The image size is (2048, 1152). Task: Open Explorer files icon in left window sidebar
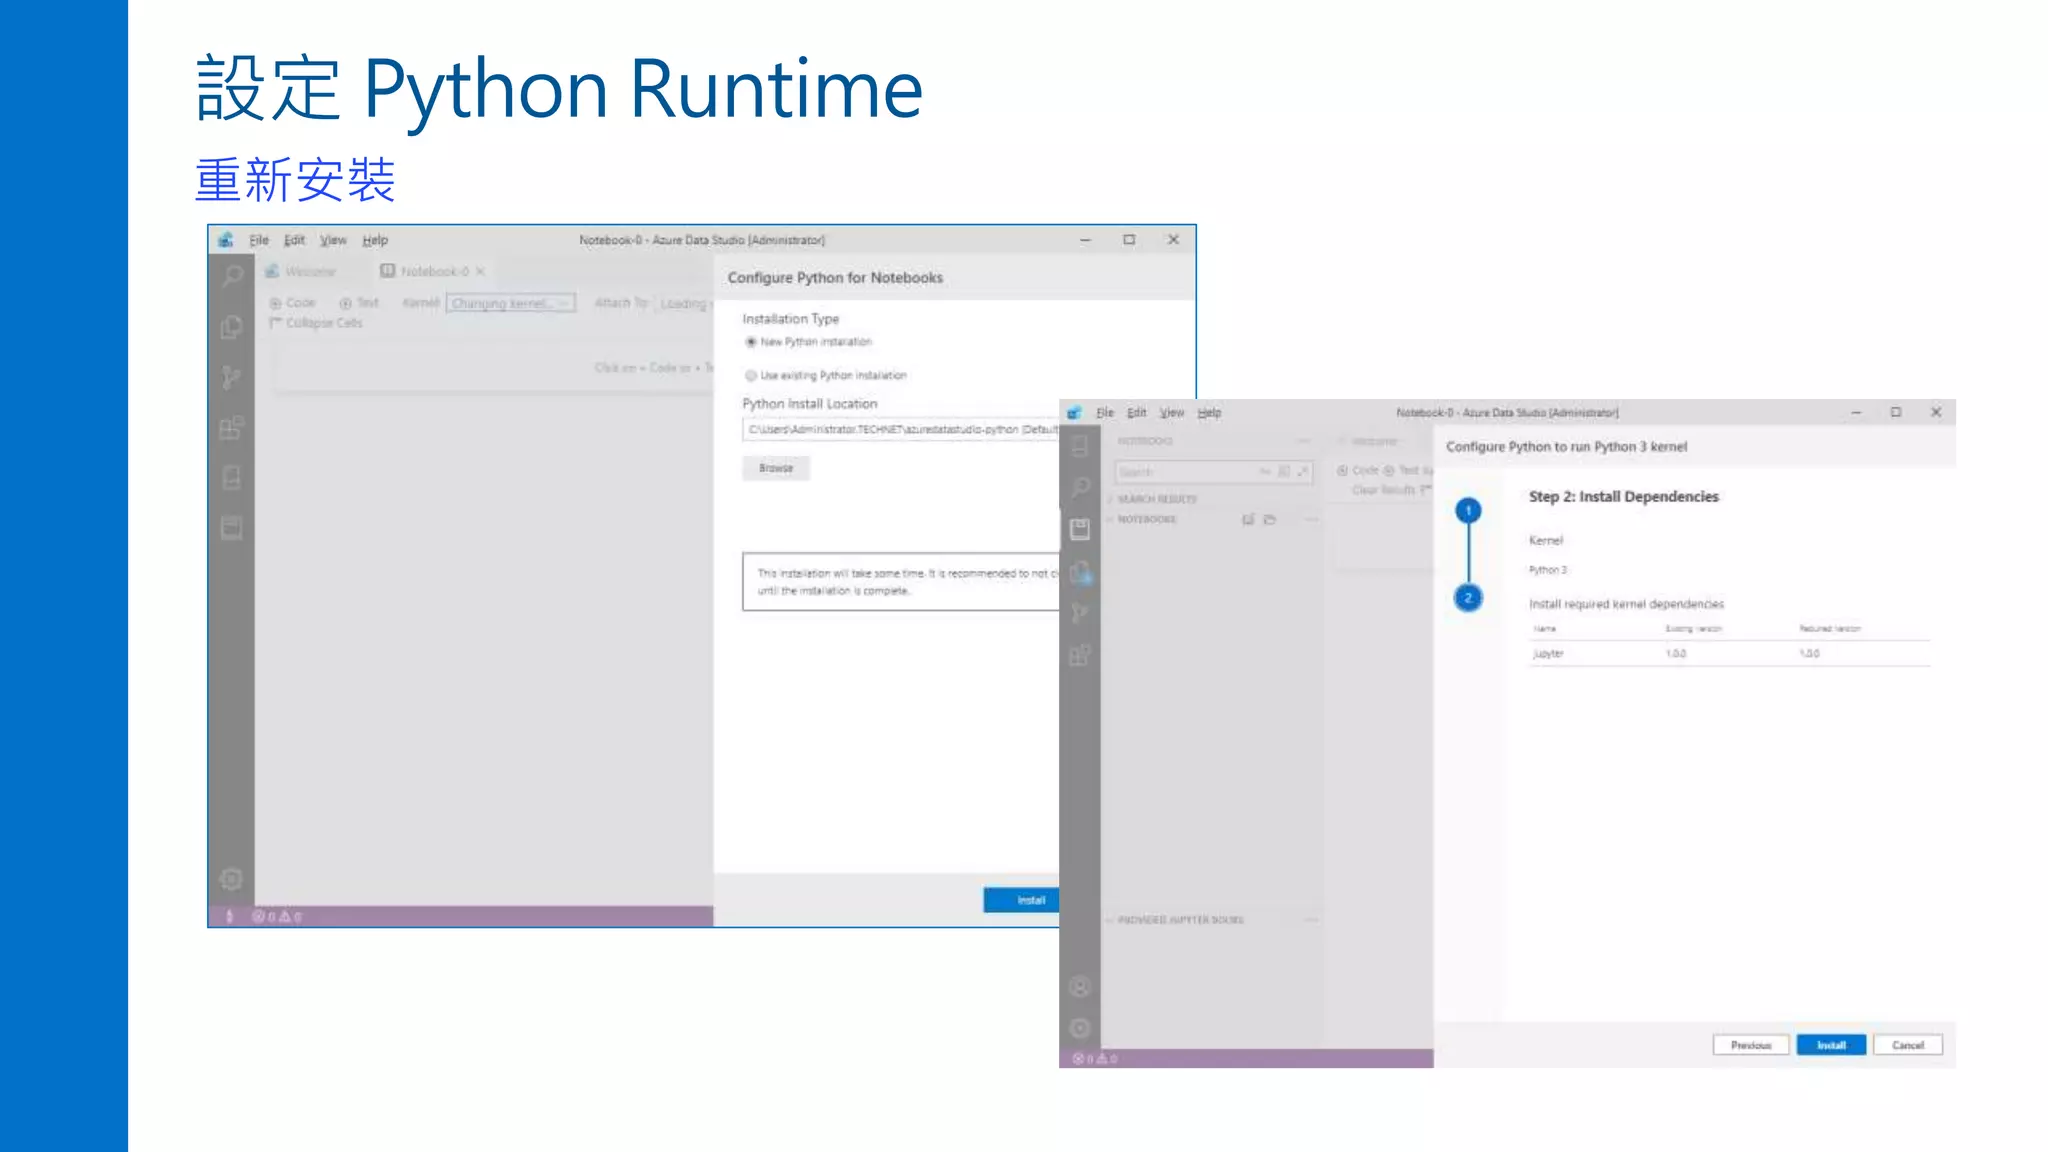232,327
